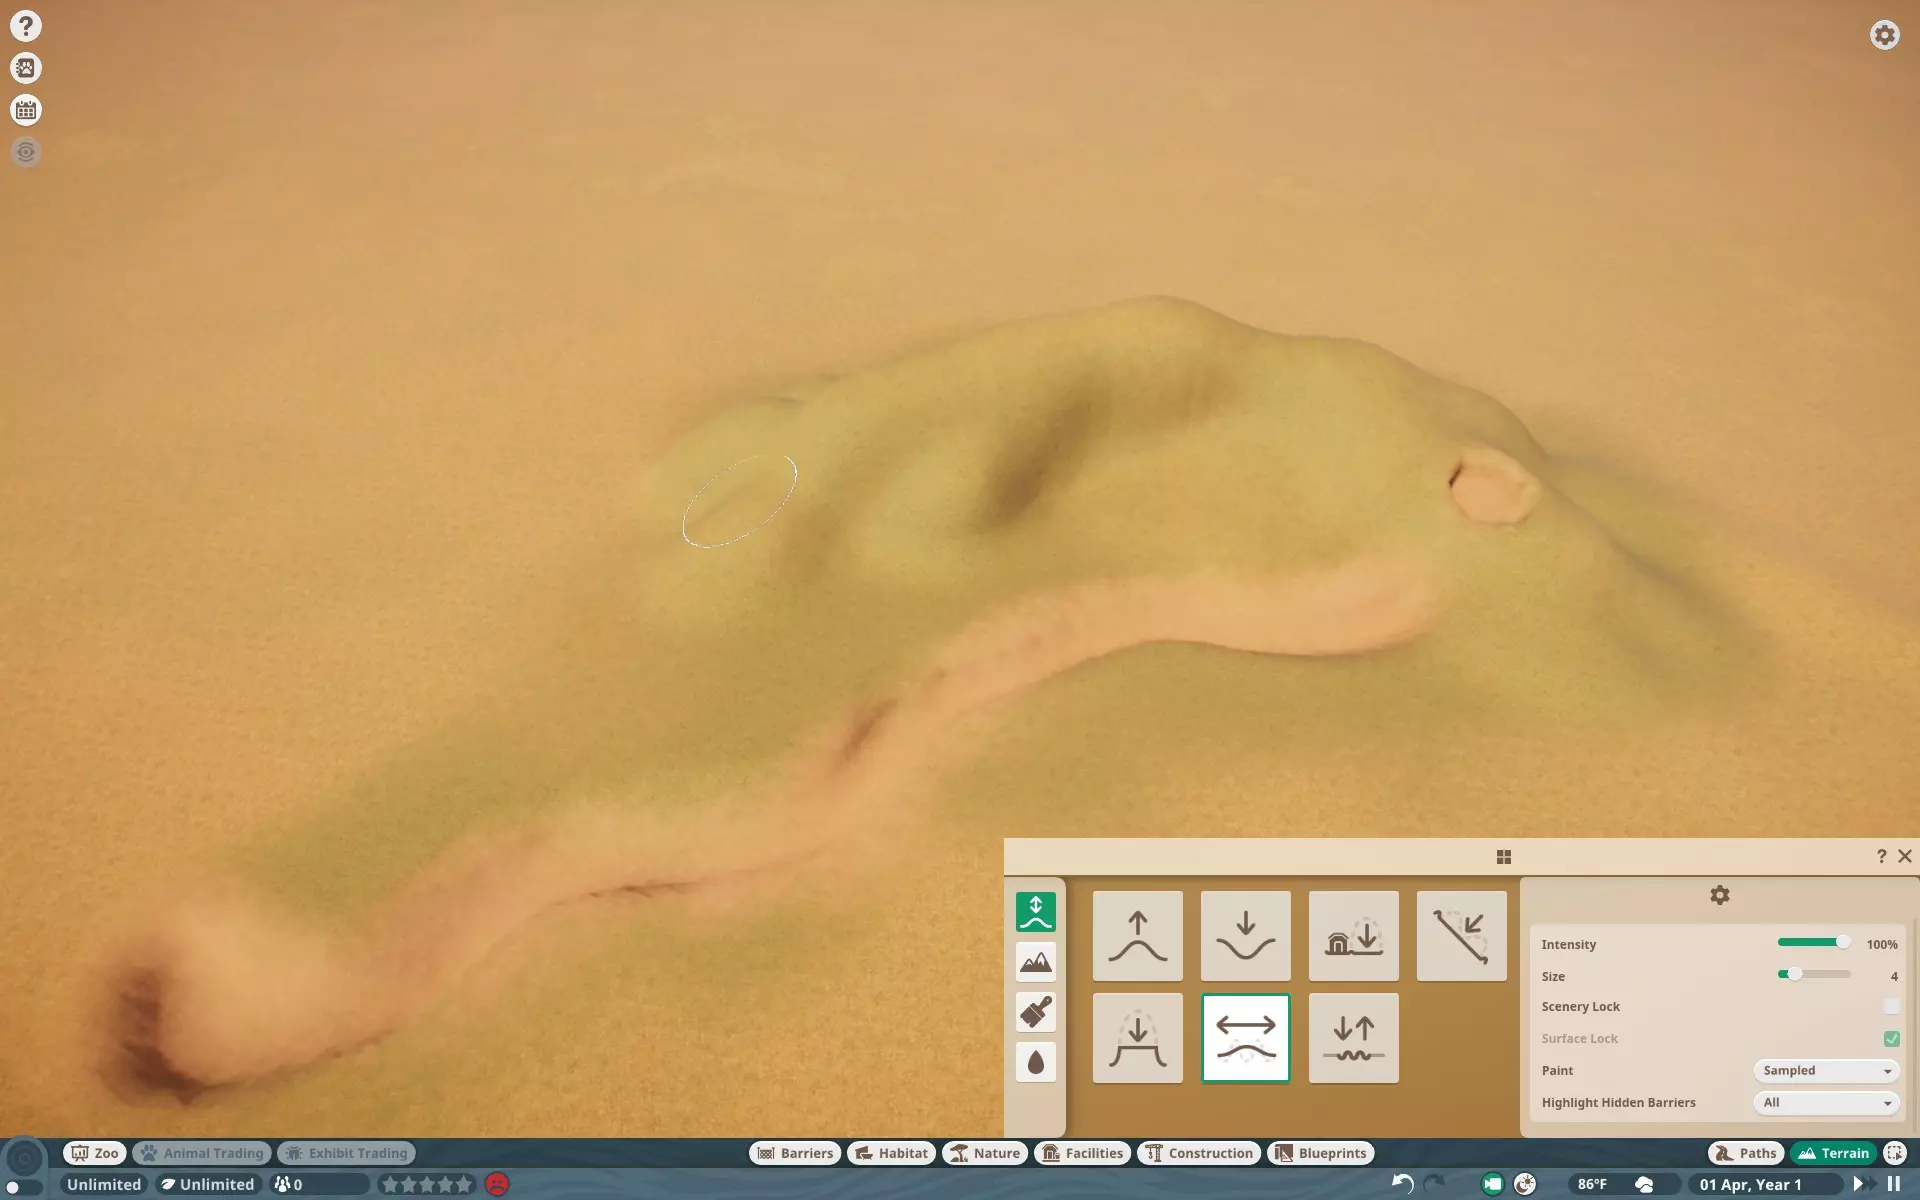Open the Habitat menu tab
This screenshot has width=1920, height=1200.
point(892,1153)
